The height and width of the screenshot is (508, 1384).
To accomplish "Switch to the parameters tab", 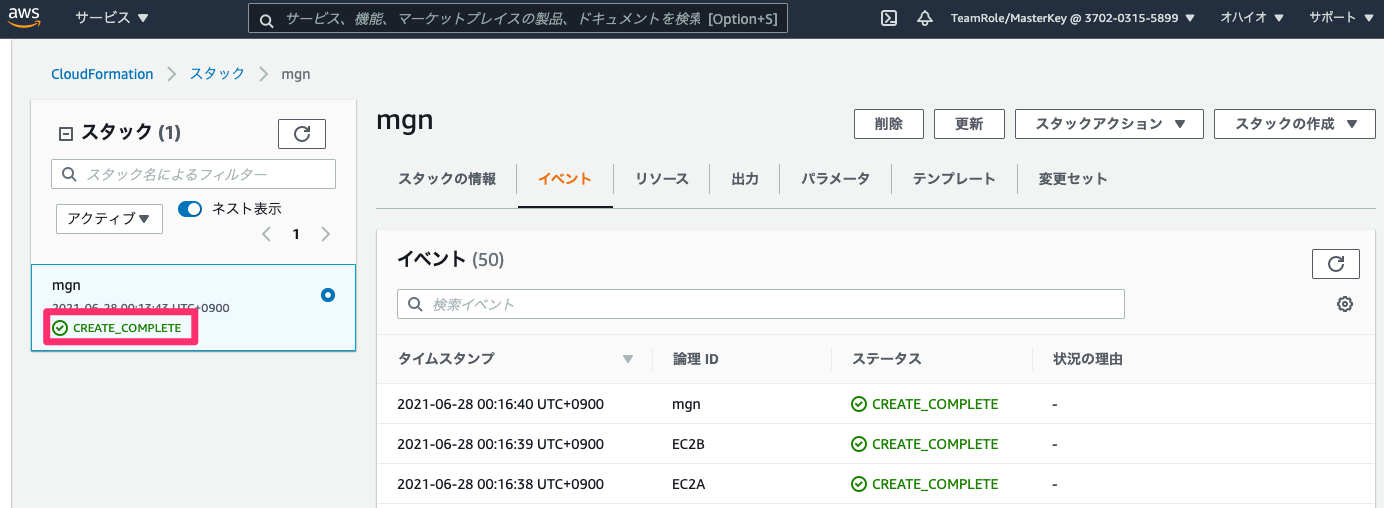I will [835, 179].
